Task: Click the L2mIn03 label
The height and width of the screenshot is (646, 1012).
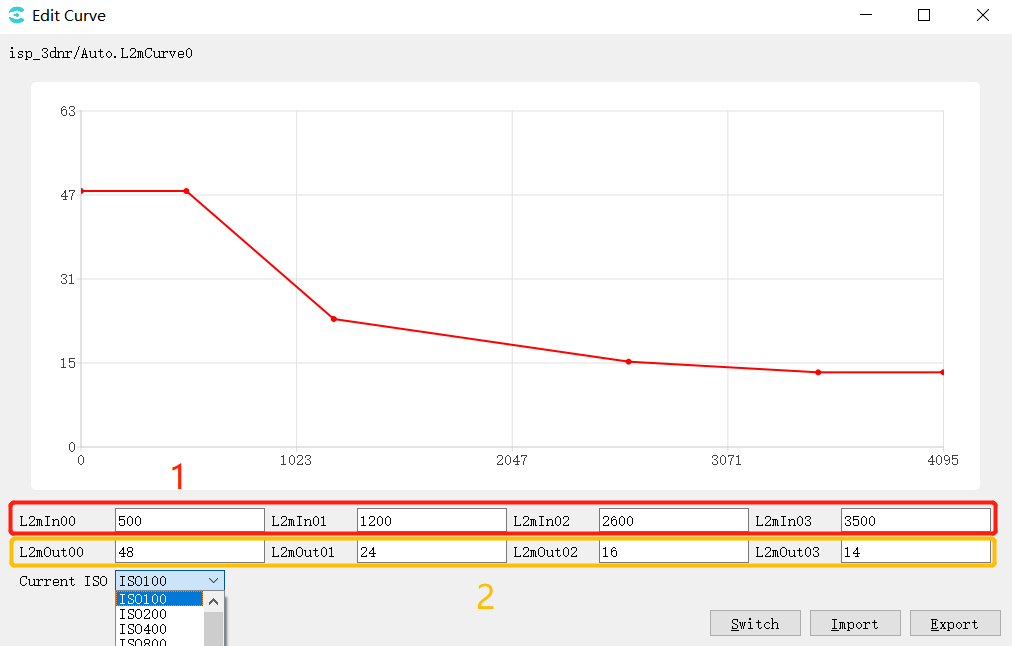Action: pos(784,521)
